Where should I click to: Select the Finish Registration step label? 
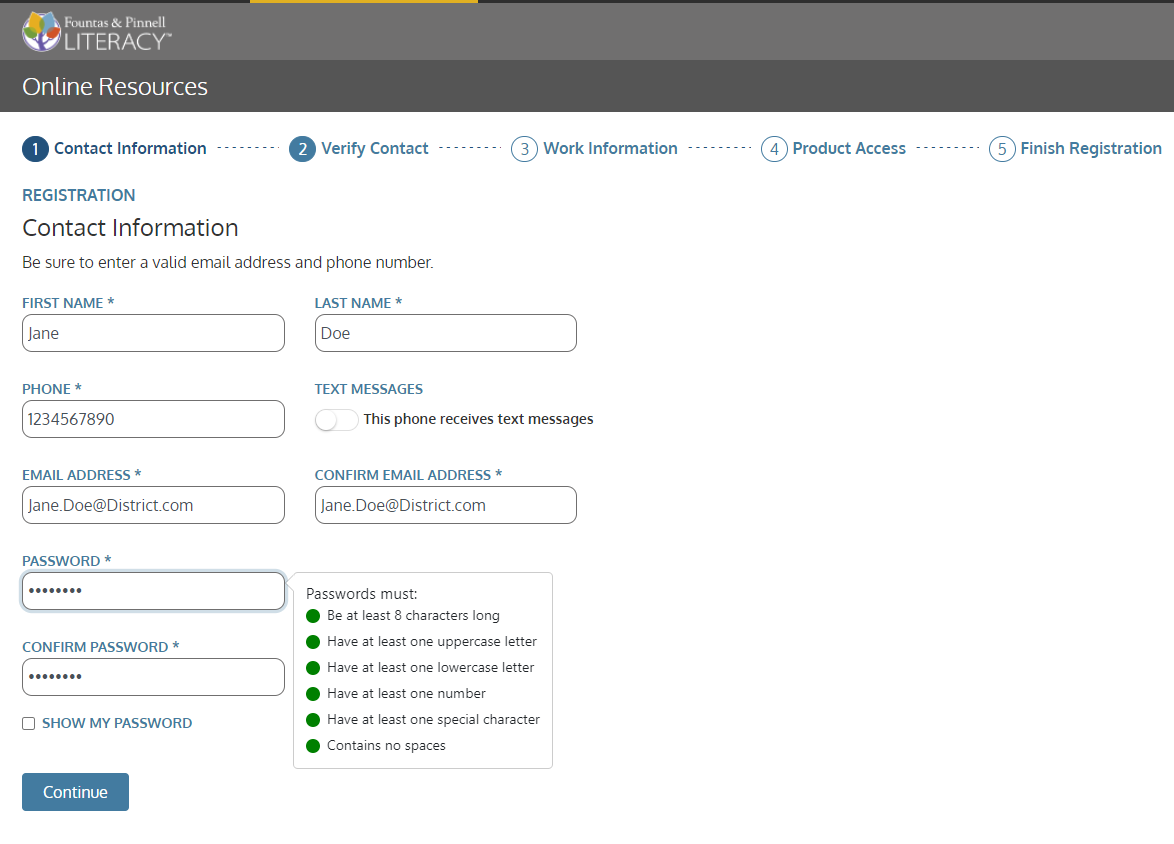point(1090,149)
